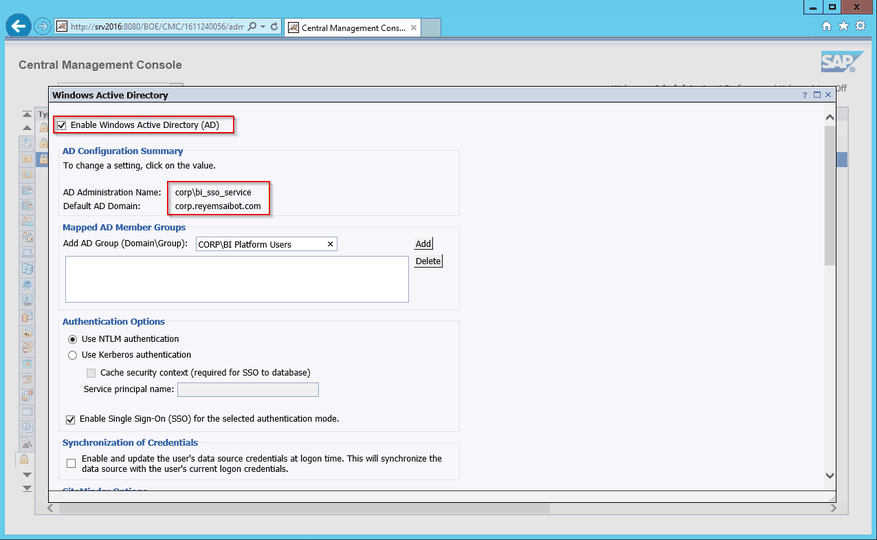Click the browser forward arrow button
This screenshot has height=540, width=877.
click(x=42, y=26)
